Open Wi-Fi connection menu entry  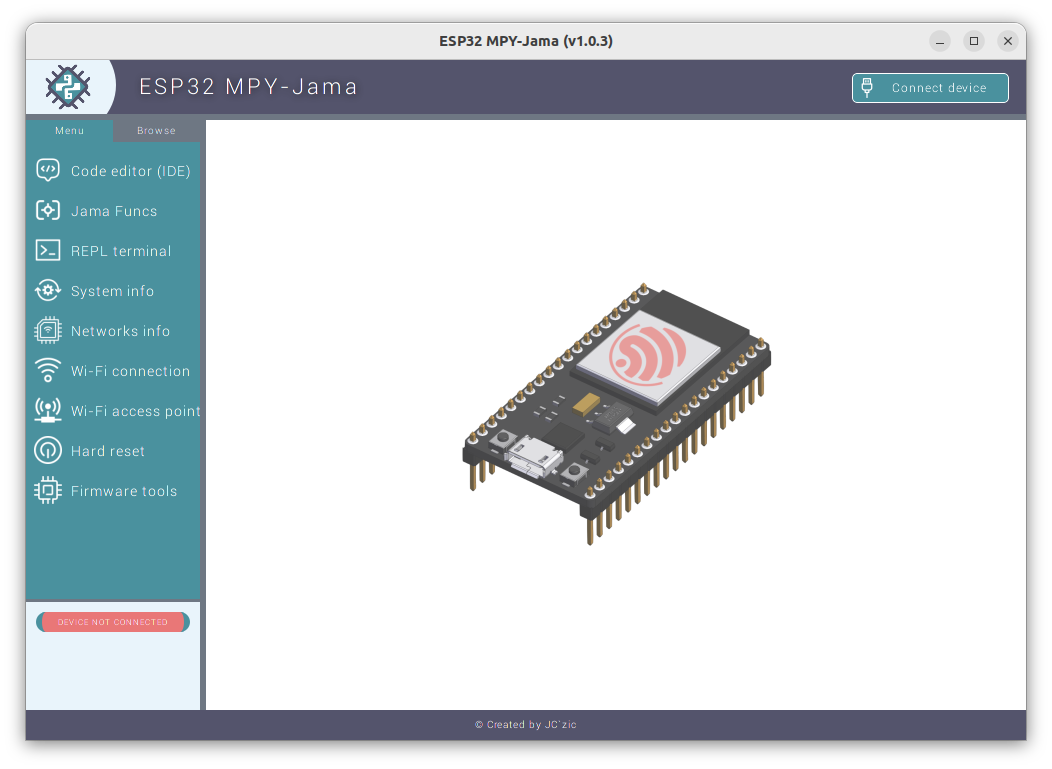pyautogui.click(x=113, y=370)
